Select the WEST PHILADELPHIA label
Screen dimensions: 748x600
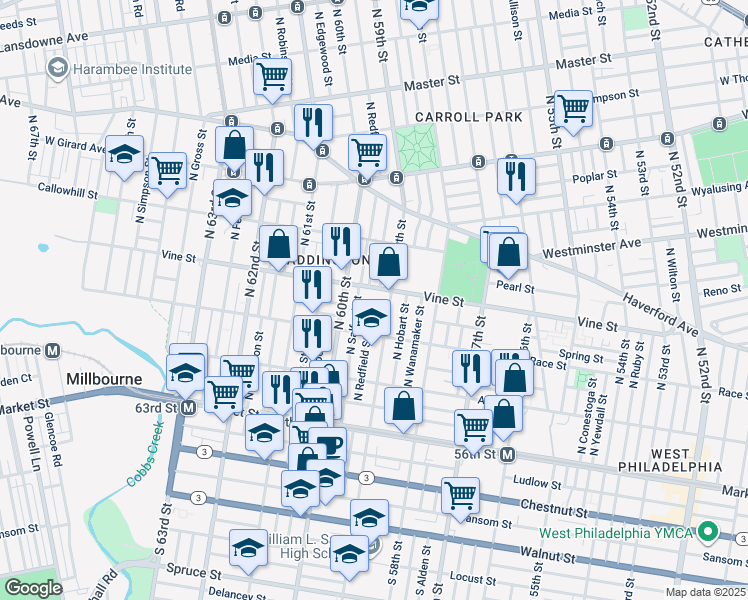670,460
